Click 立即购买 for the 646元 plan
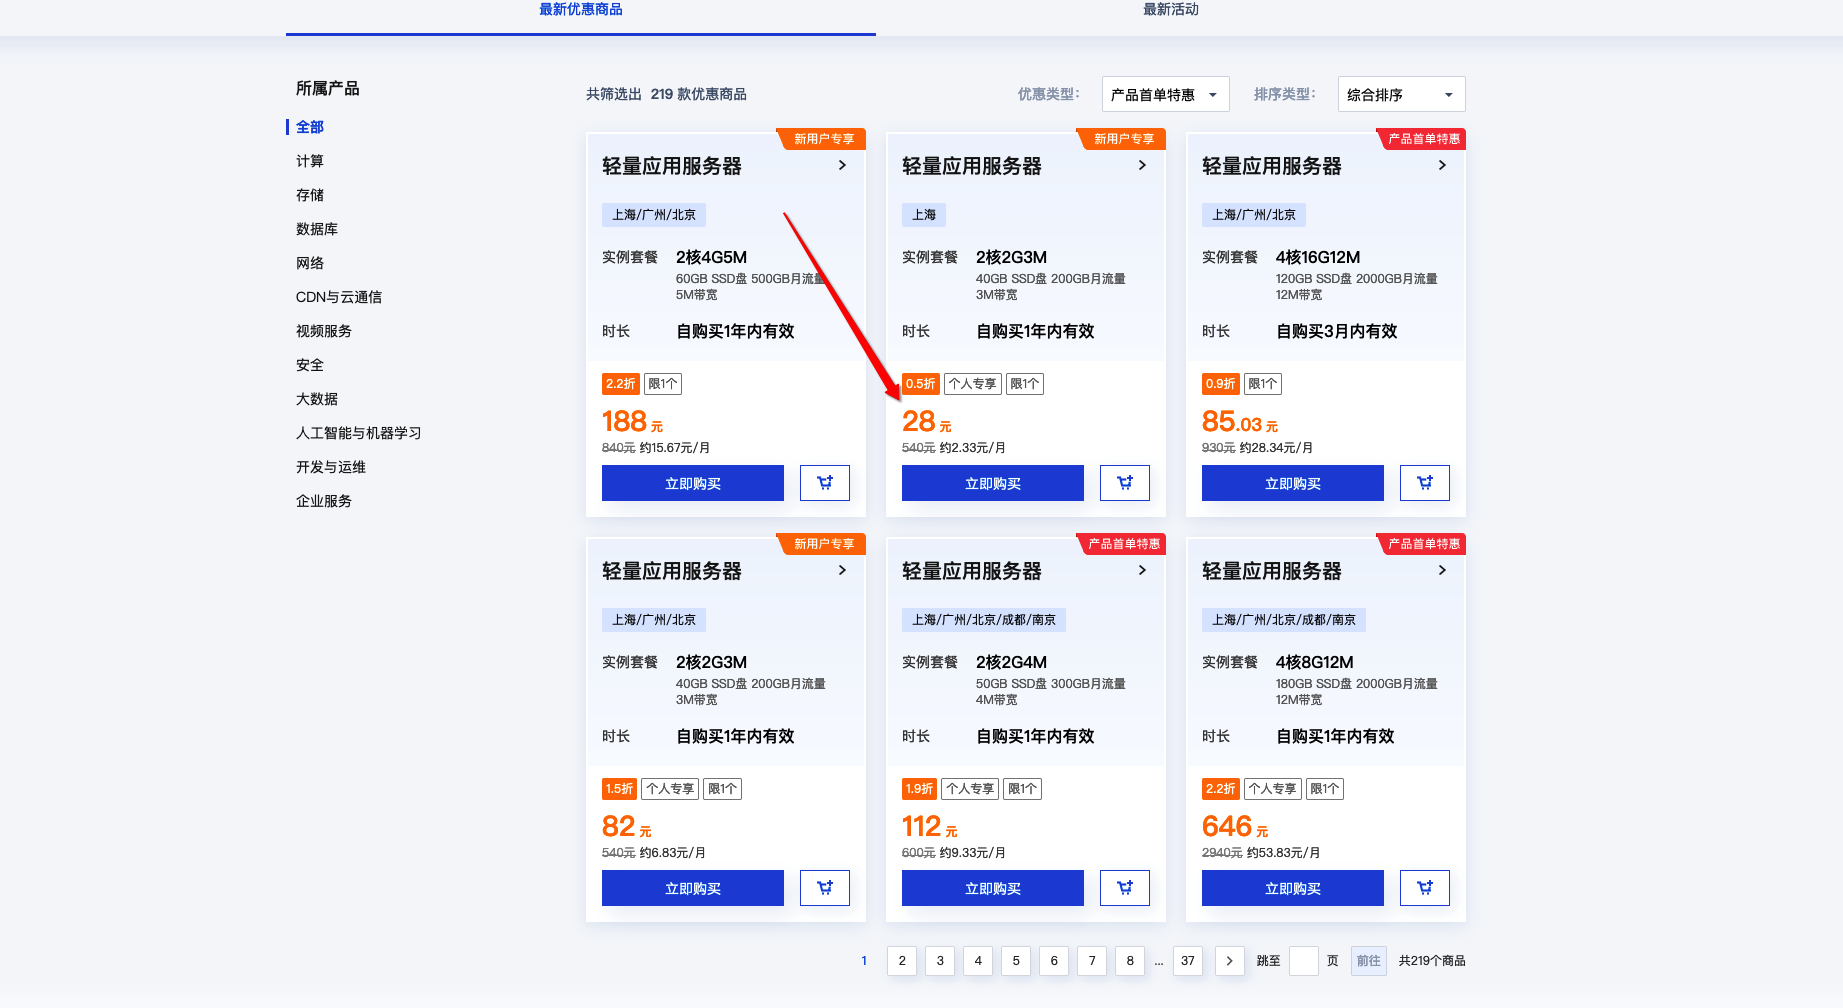The width and height of the screenshot is (1843, 1008). tap(1293, 888)
